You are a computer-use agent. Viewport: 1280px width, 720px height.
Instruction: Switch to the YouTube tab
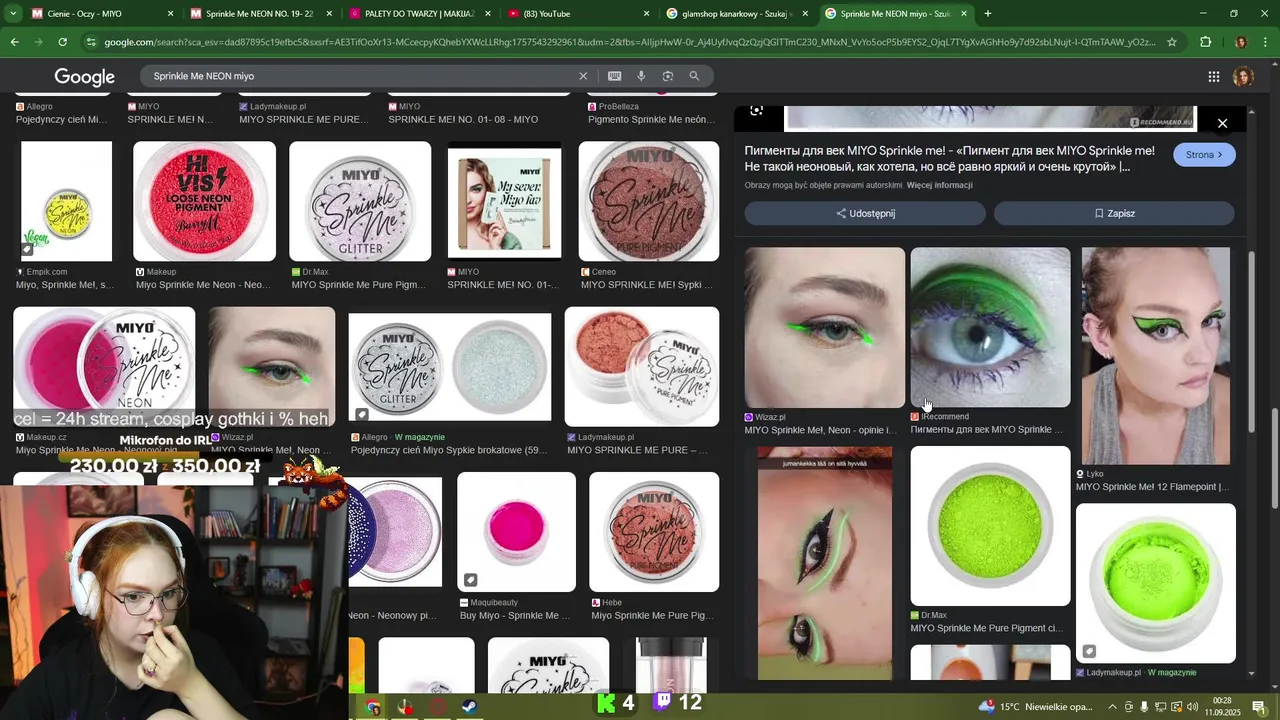[578, 14]
